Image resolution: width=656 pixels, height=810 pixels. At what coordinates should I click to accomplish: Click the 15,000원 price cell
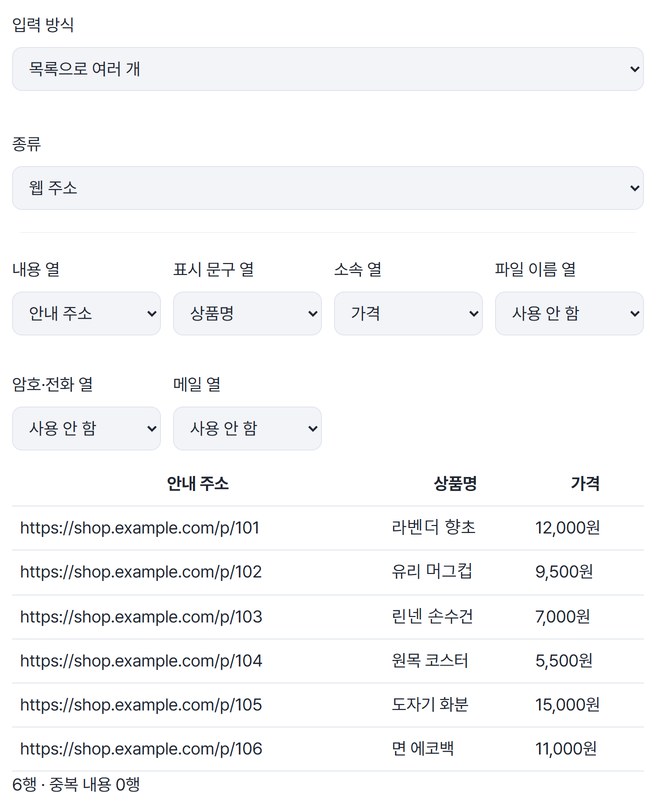click(x=567, y=705)
